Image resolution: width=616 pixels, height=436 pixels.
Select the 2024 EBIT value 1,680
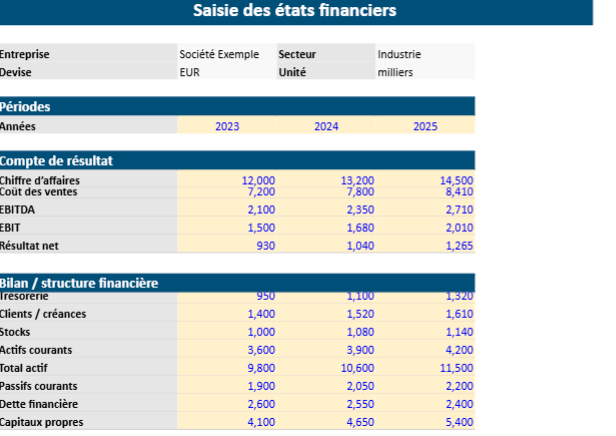358,228
